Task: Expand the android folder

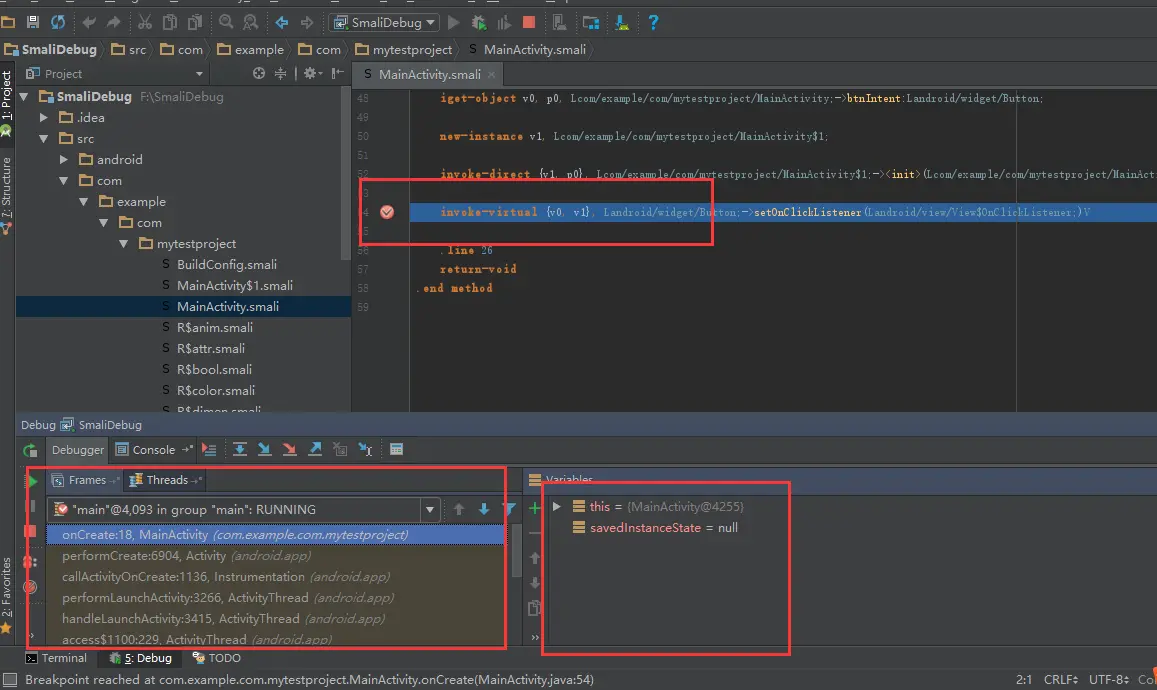Action: 63,159
